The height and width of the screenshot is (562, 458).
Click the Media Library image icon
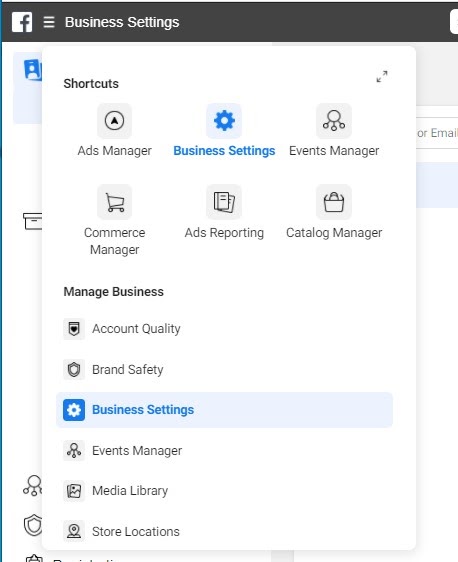(74, 491)
